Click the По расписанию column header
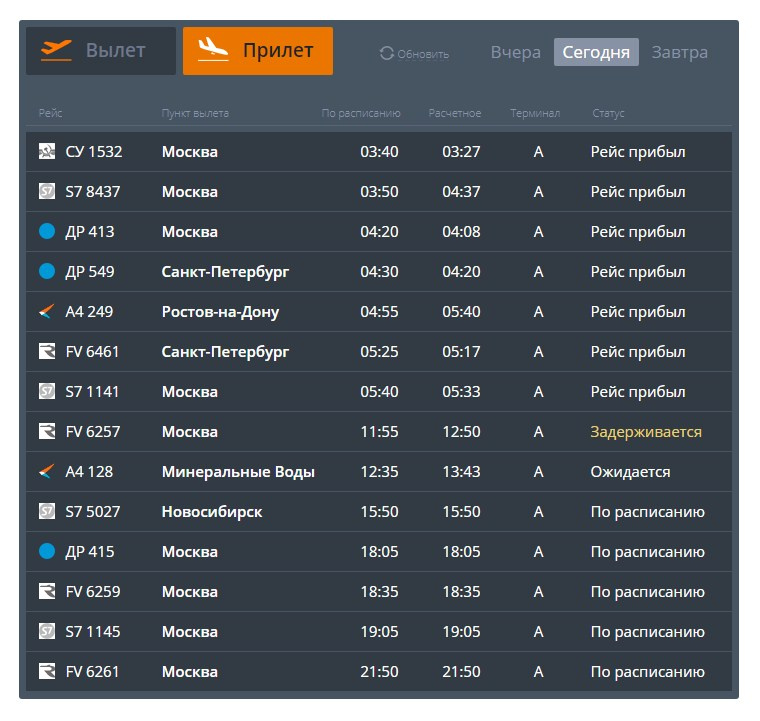Viewport: 760px width, 721px height. click(x=361, y=113)
